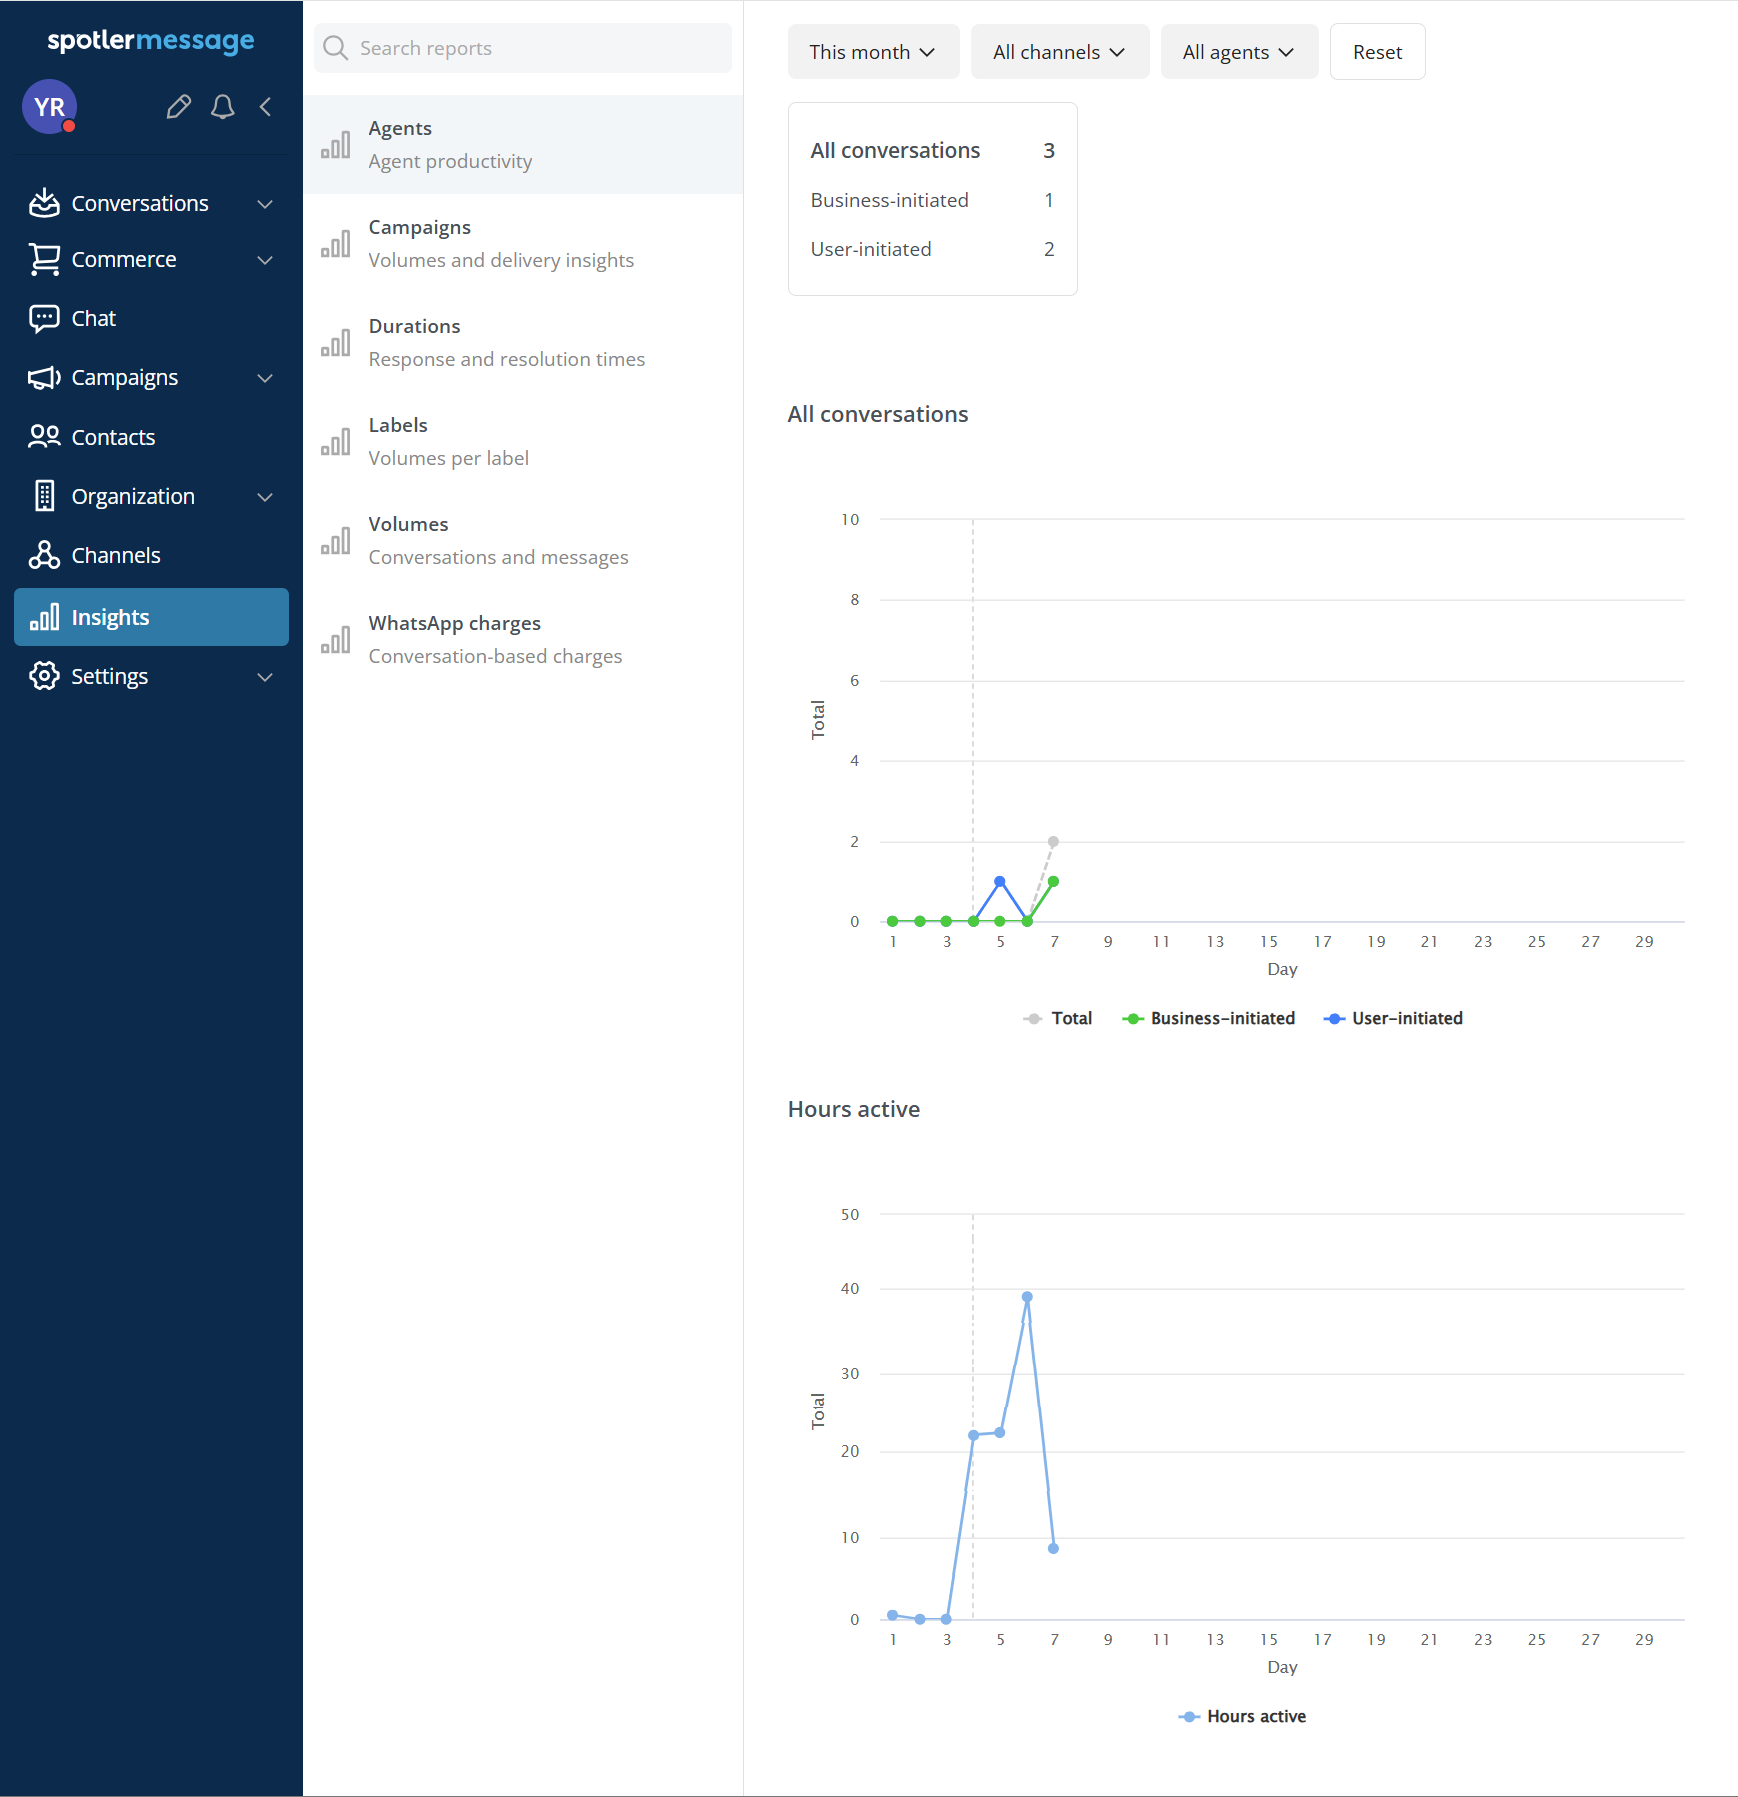
Task: Open the notifications bell
Action: 223,107
